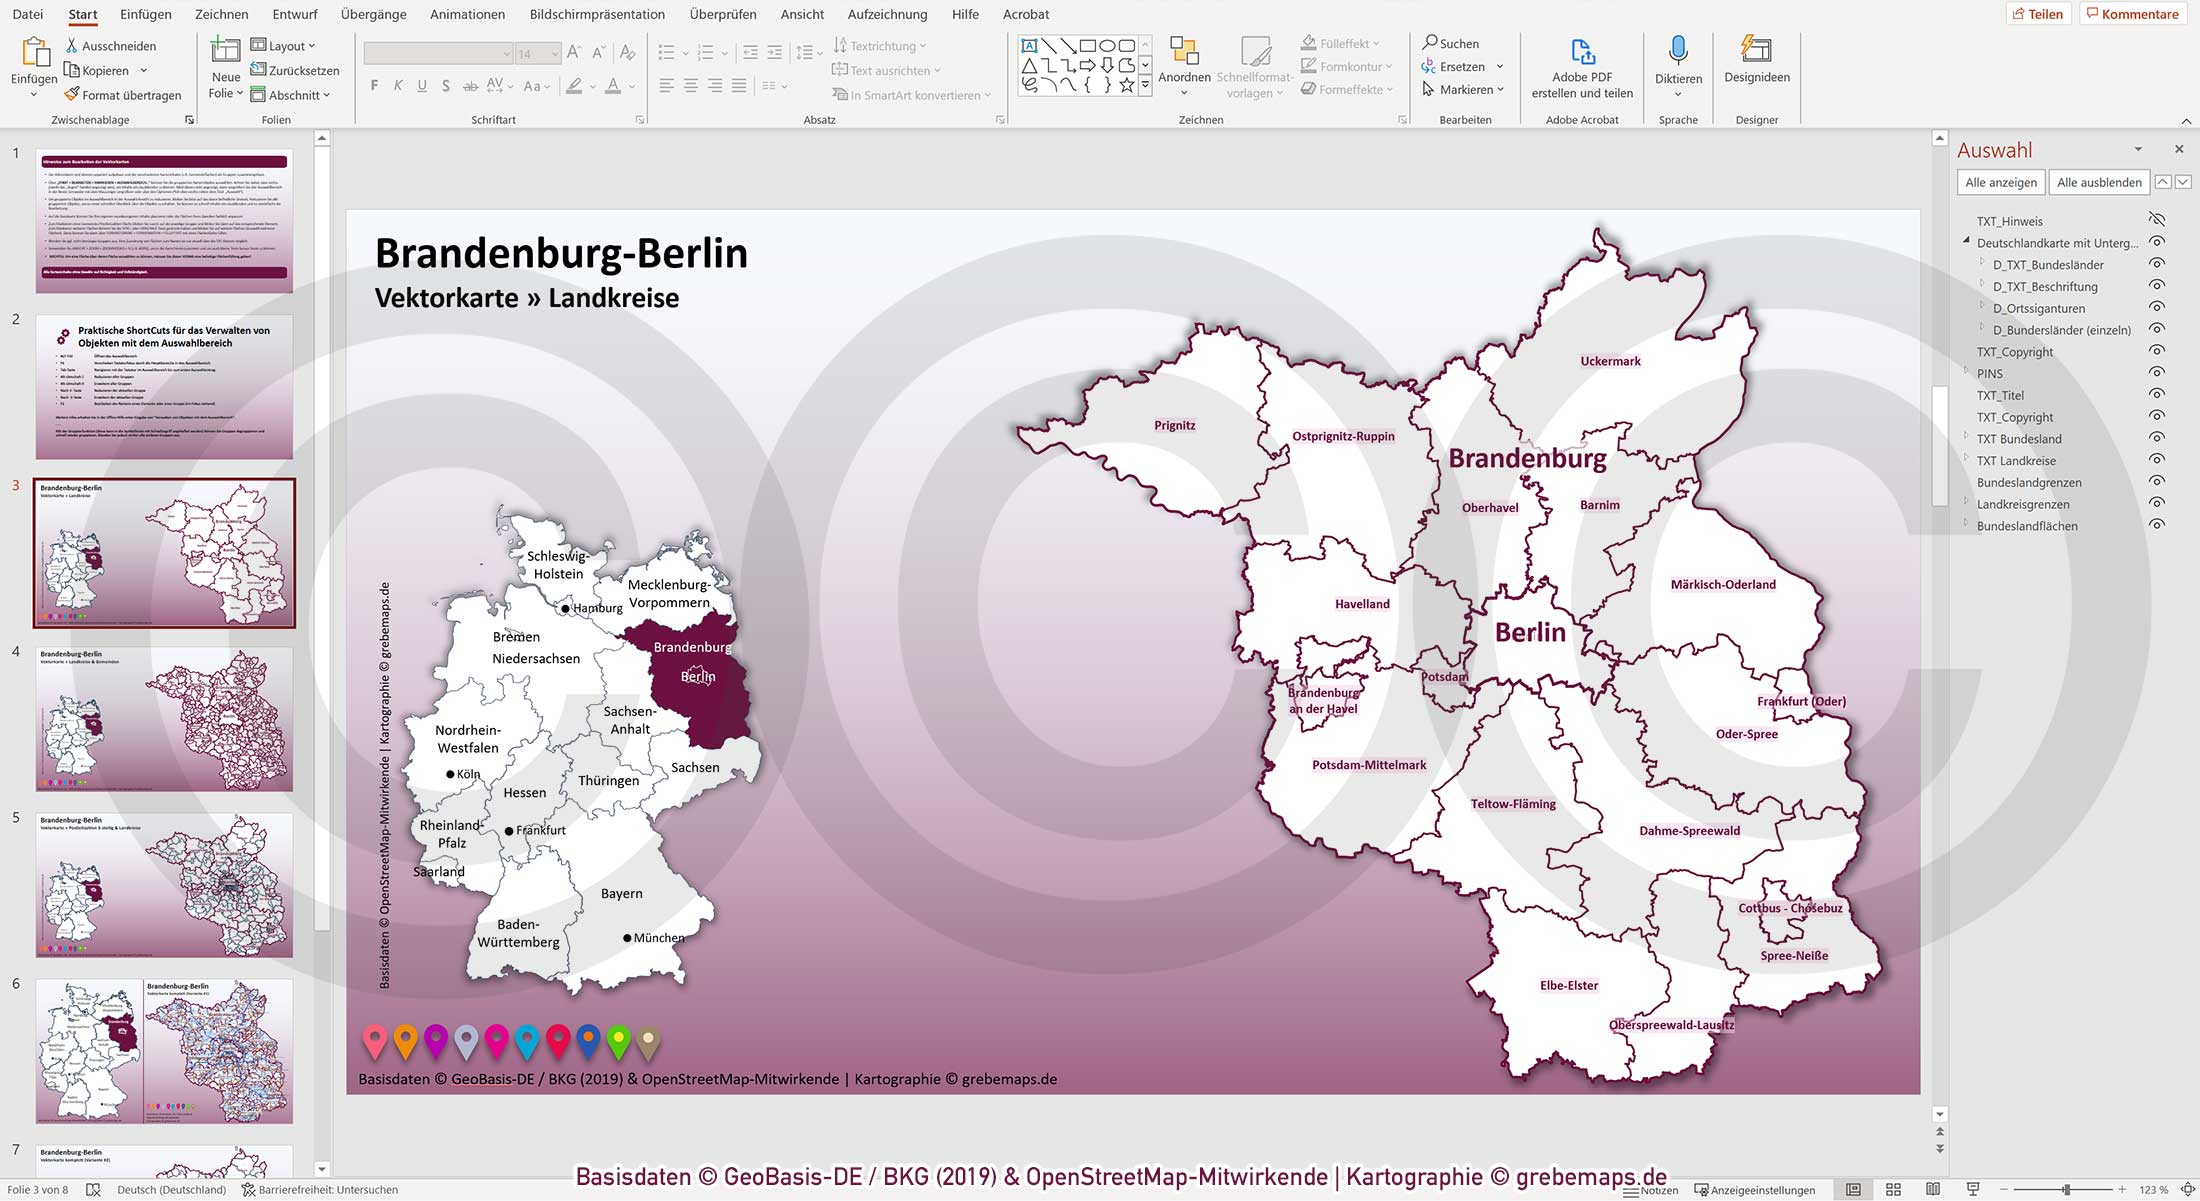This screenshot has width=2200, height=1201.
Task: Click the Alle ausblenden button
Action: pyautogui.click(x=2098, y=182)
